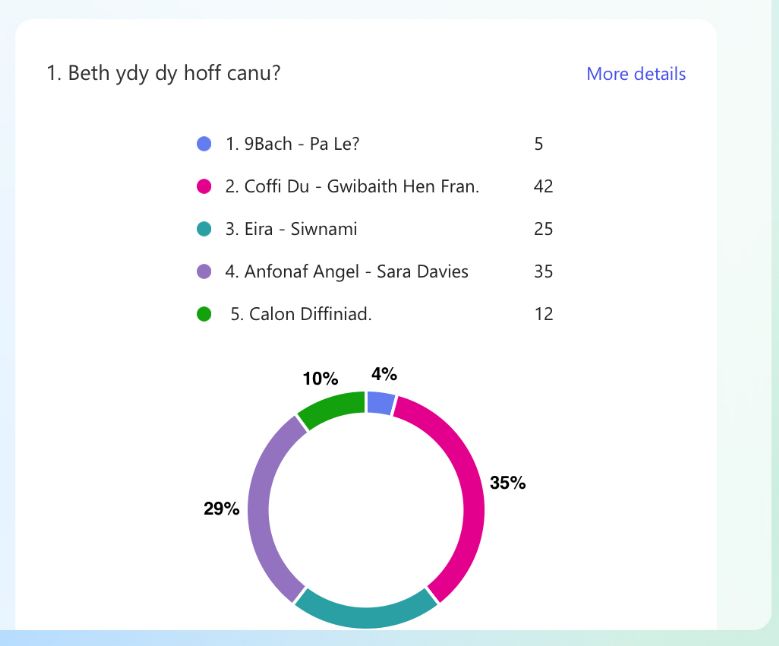Click the purple Anfonaf Angel legend dot
Screen dimensions: 779x646
[204, 271]
